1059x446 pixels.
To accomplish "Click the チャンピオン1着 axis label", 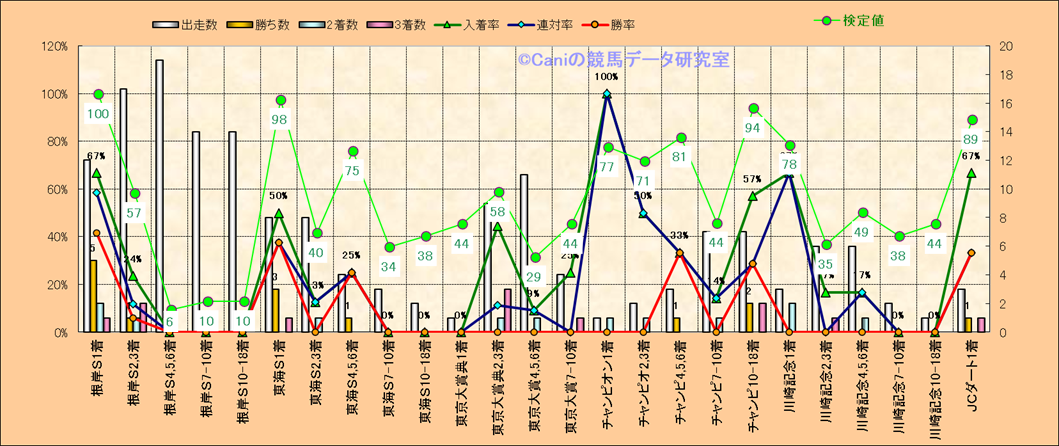I will tap(607, 379).
